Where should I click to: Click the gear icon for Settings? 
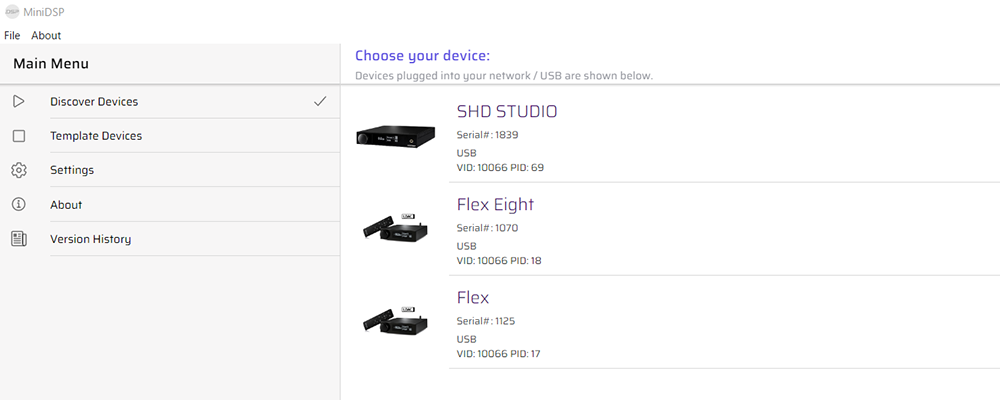pos(19,170)
